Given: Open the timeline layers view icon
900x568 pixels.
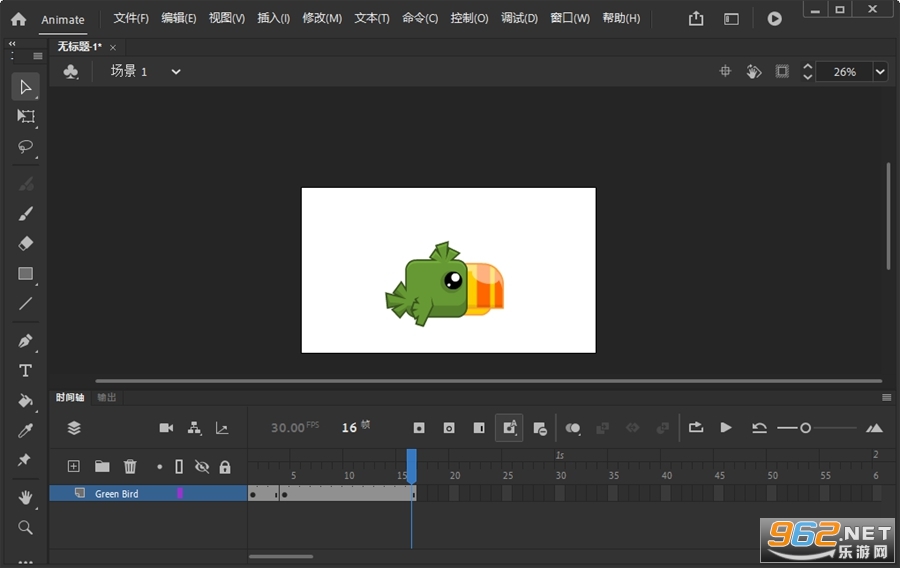Looking at the screenshot, I should 74,428.
